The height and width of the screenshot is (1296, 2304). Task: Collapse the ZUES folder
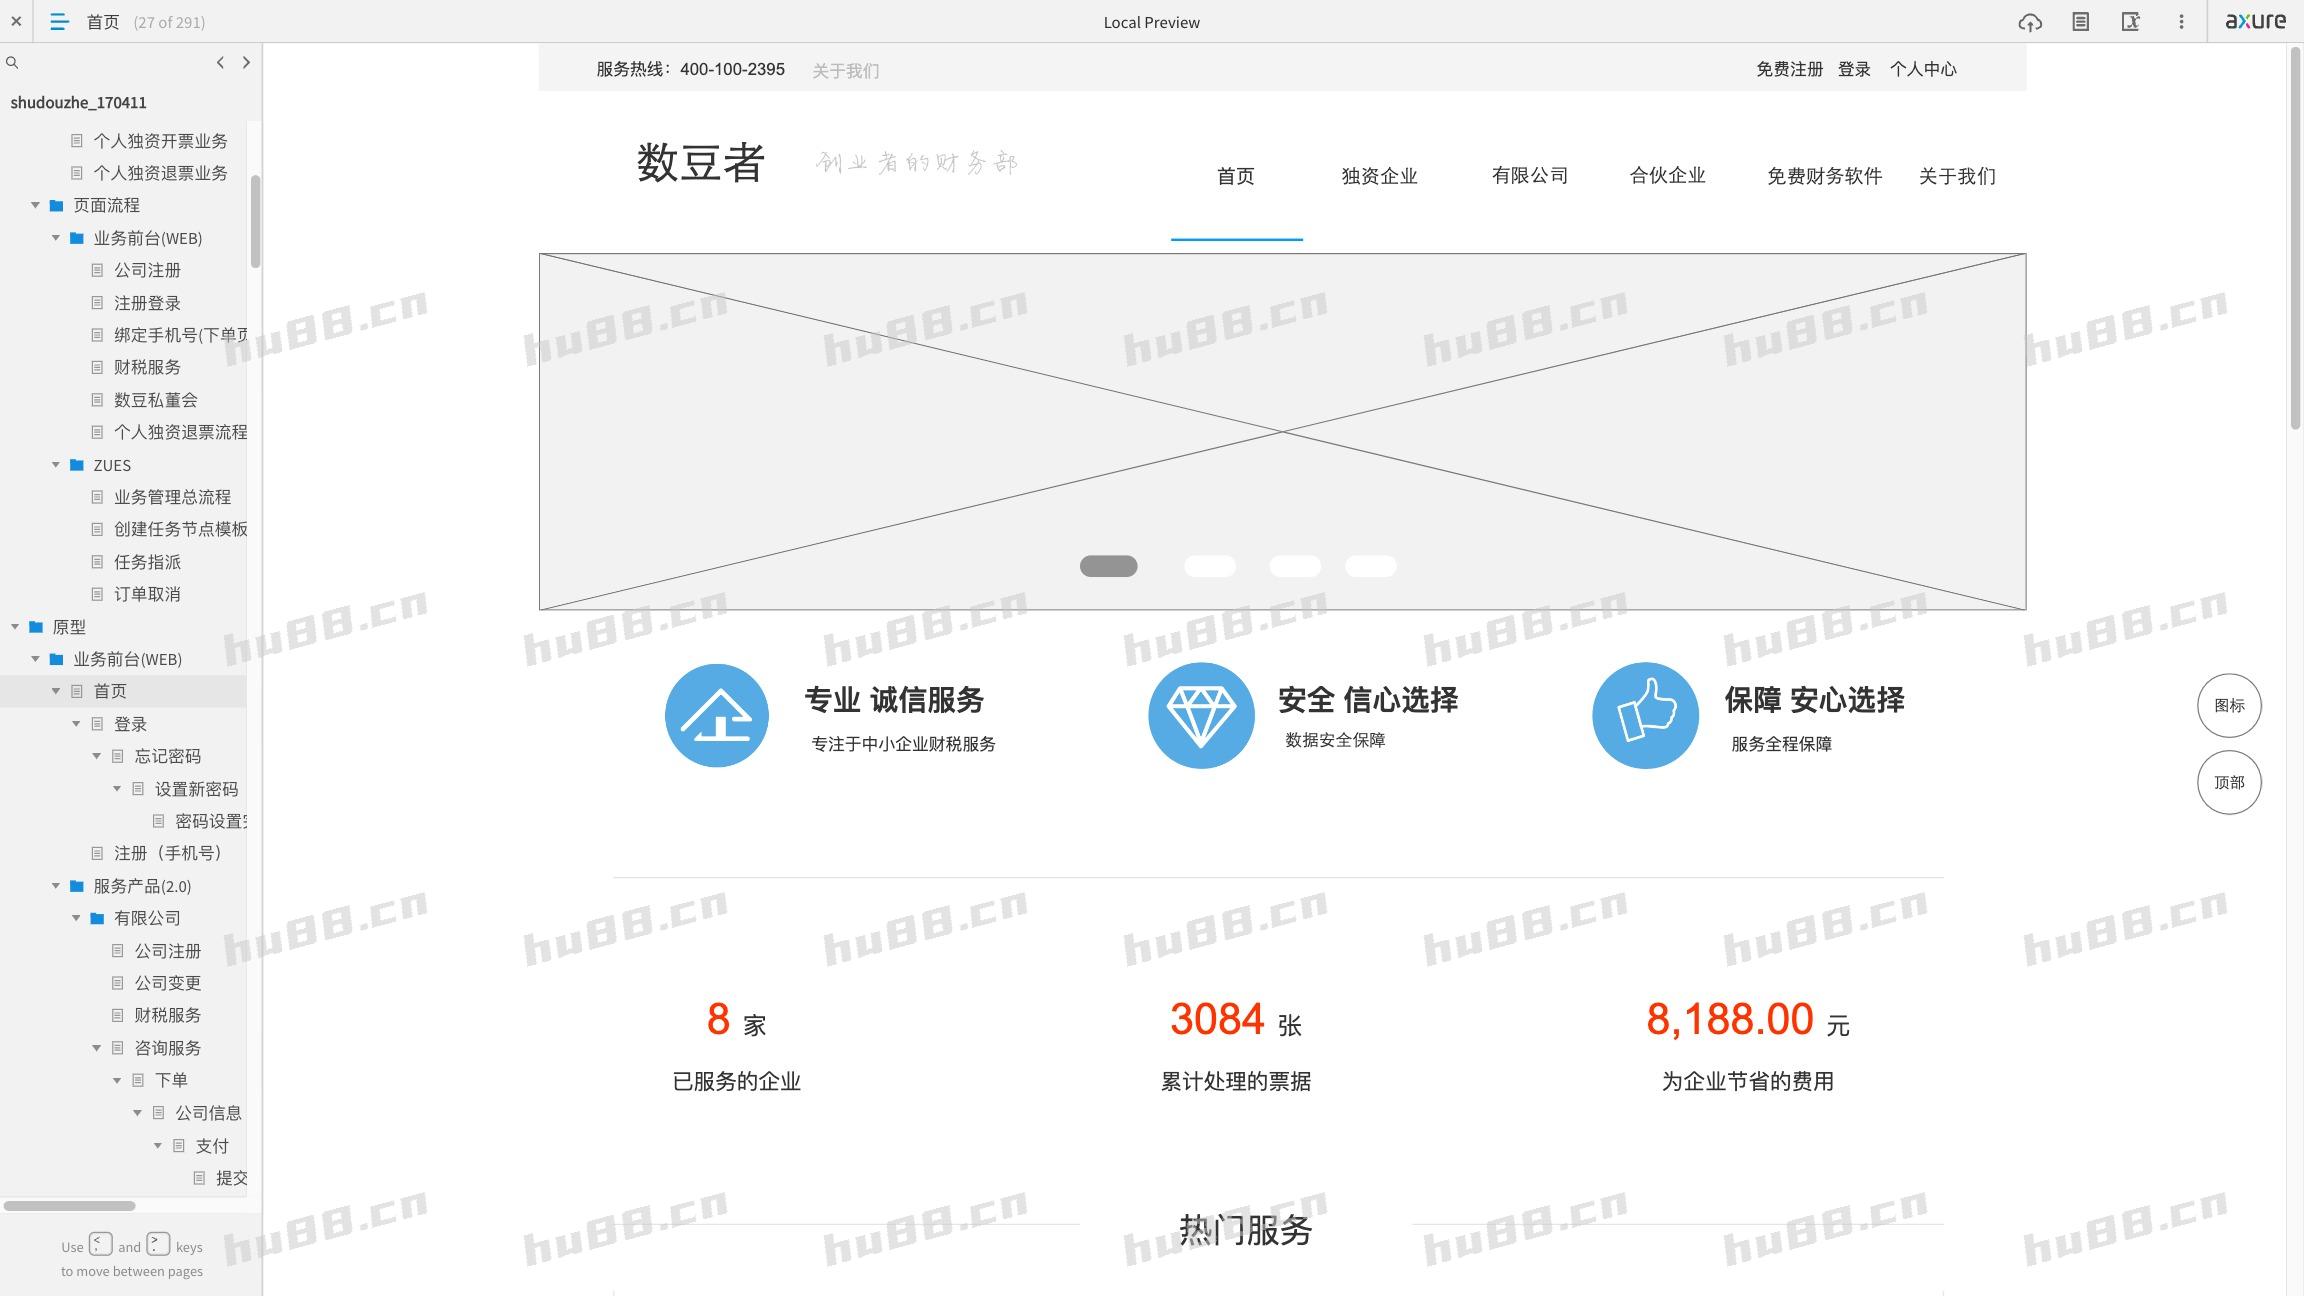pyautogui.click(x=56, y=465)
